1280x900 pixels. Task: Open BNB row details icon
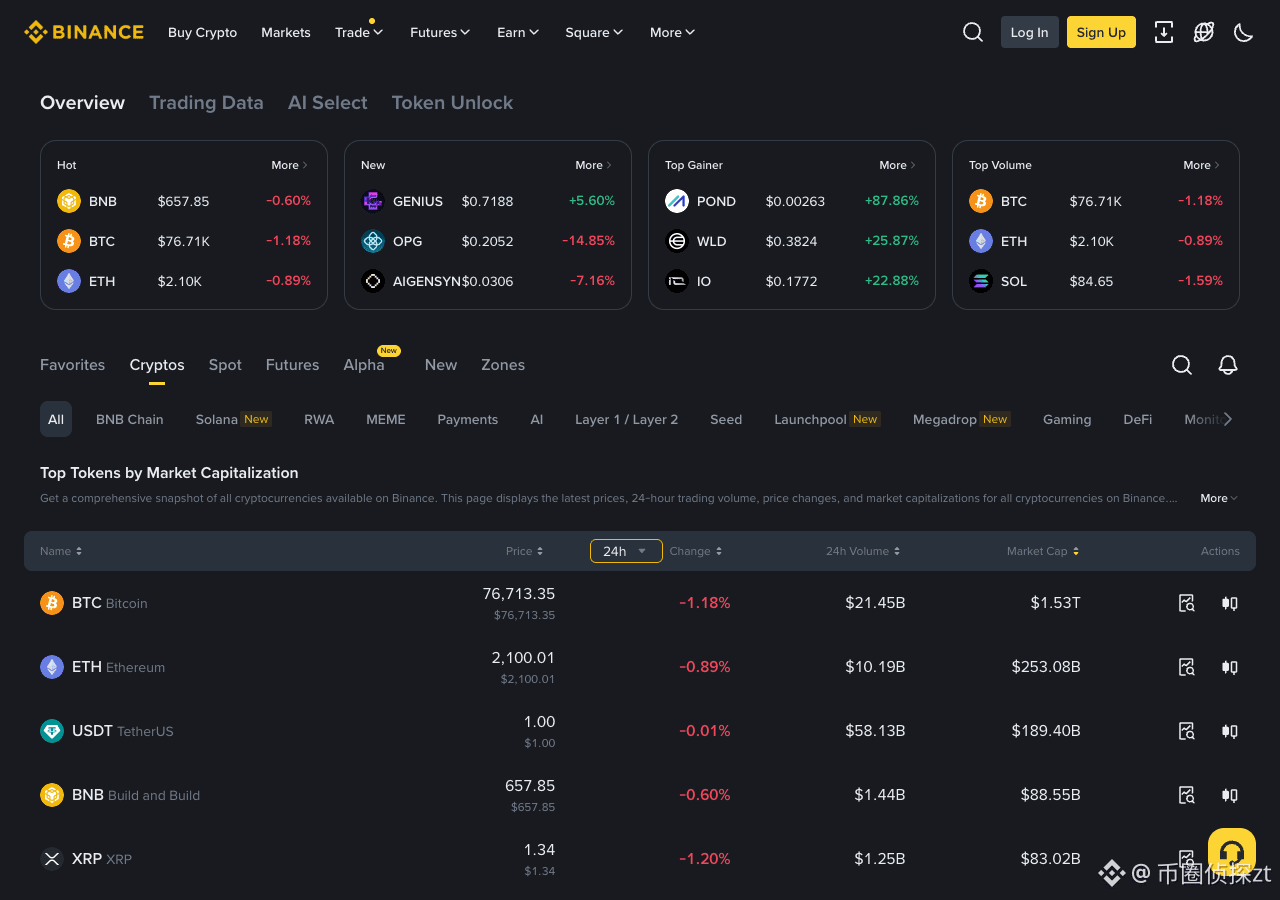click(1187, 795)
